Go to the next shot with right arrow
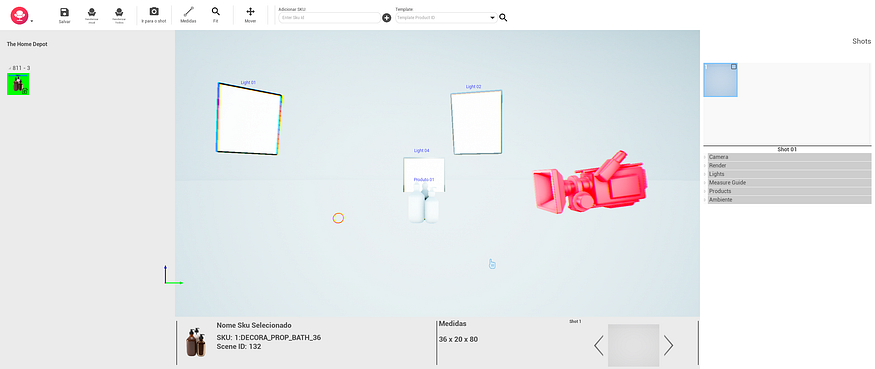 [x=668, y=346]
